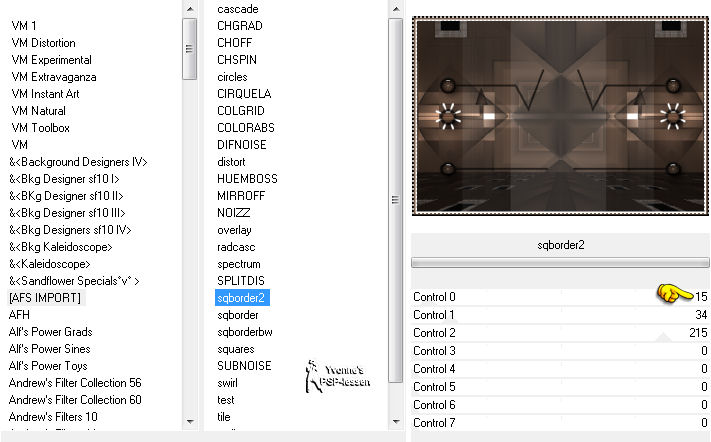Choose the sqborderbw filter
711x442 pixels.
245,332
